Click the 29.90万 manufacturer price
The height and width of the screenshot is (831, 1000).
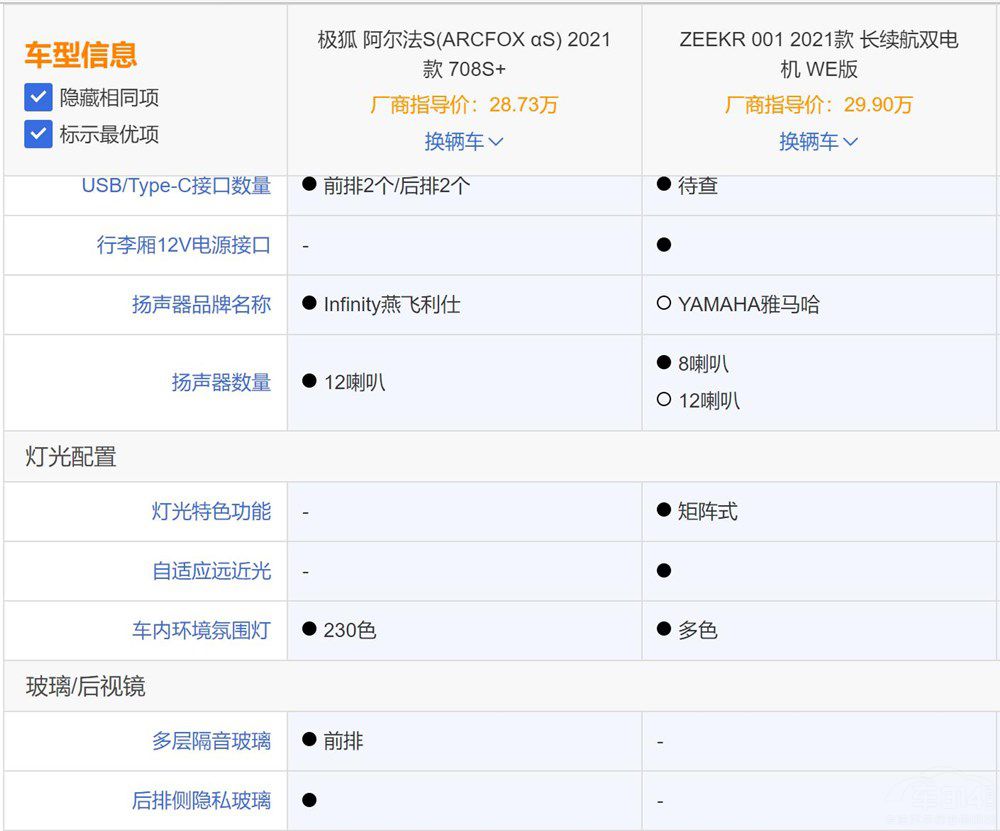[876, 105]
